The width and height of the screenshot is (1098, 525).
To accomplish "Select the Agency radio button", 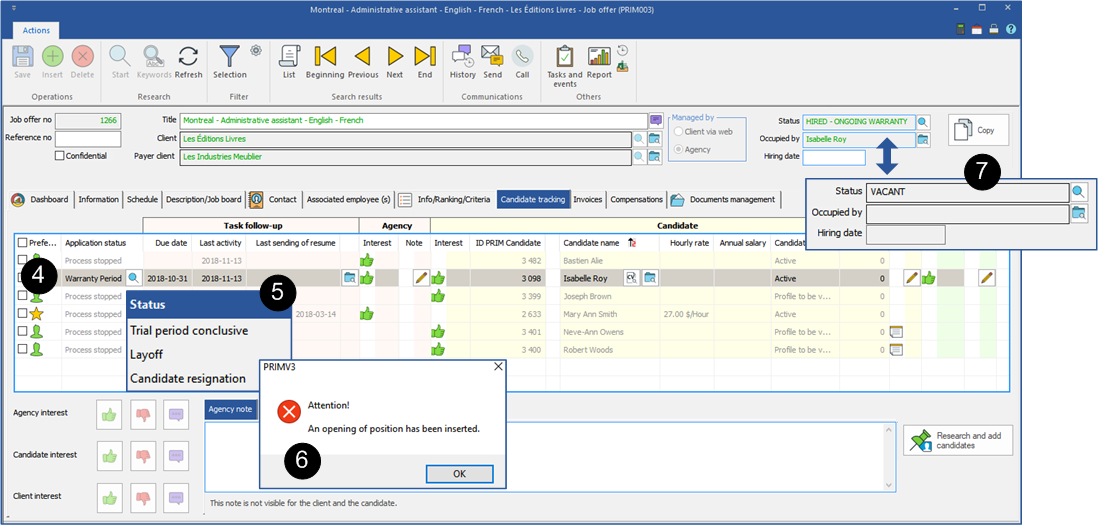I will coord(678,149).
